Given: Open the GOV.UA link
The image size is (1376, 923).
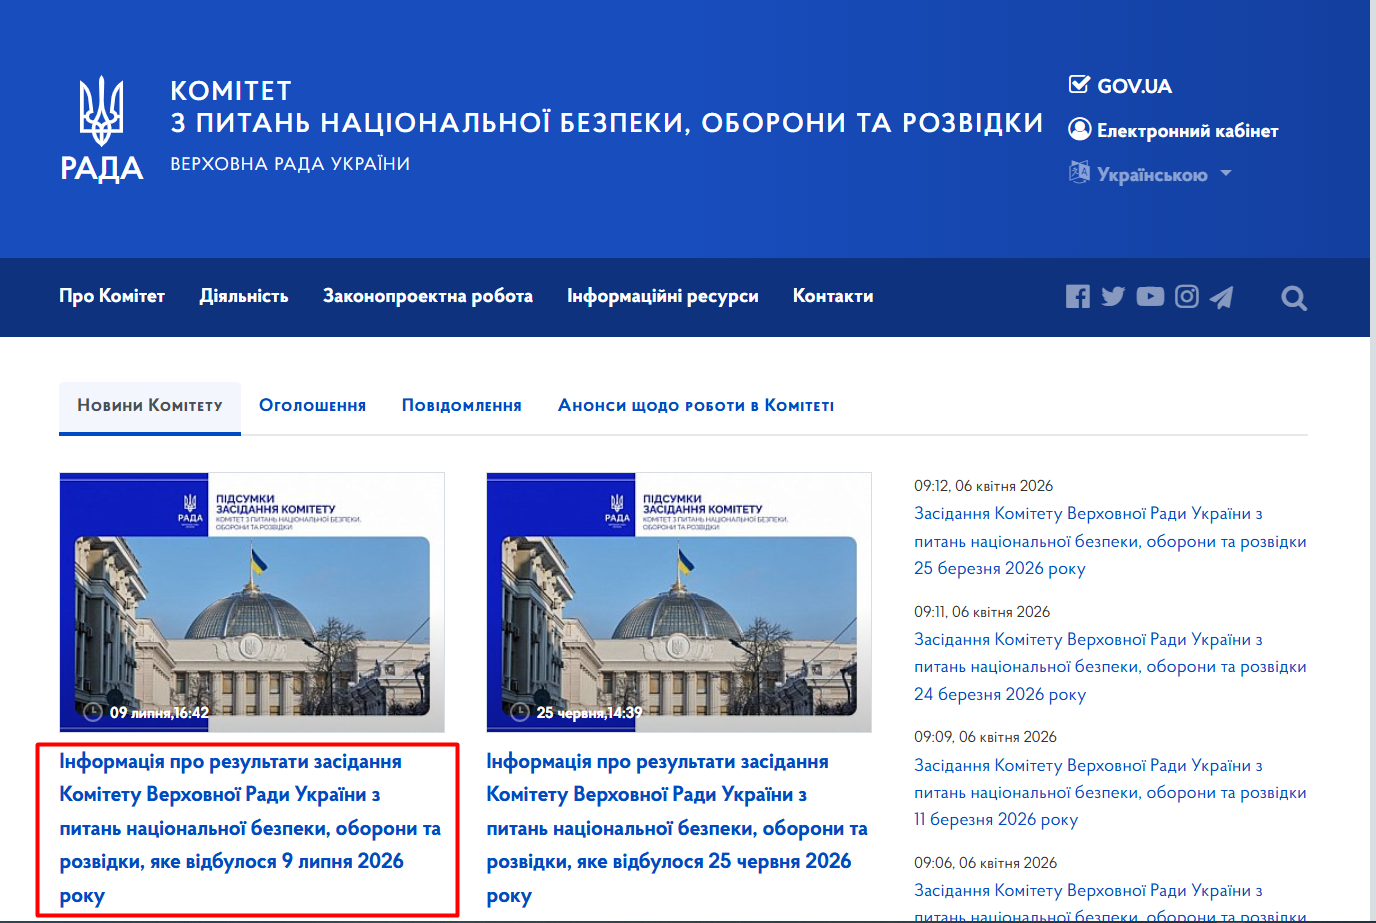Looking at the screenshot, I should tap(1134, 86).
